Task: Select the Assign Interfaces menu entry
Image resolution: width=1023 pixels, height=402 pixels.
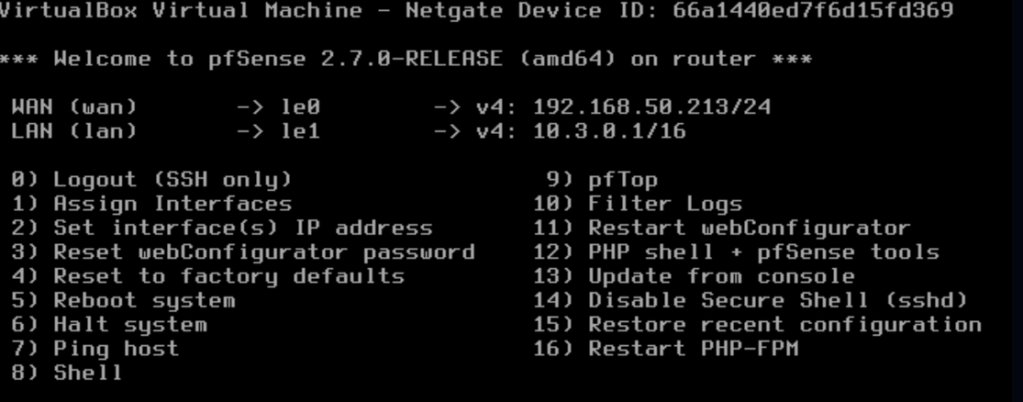Action: tap(152, 204)
